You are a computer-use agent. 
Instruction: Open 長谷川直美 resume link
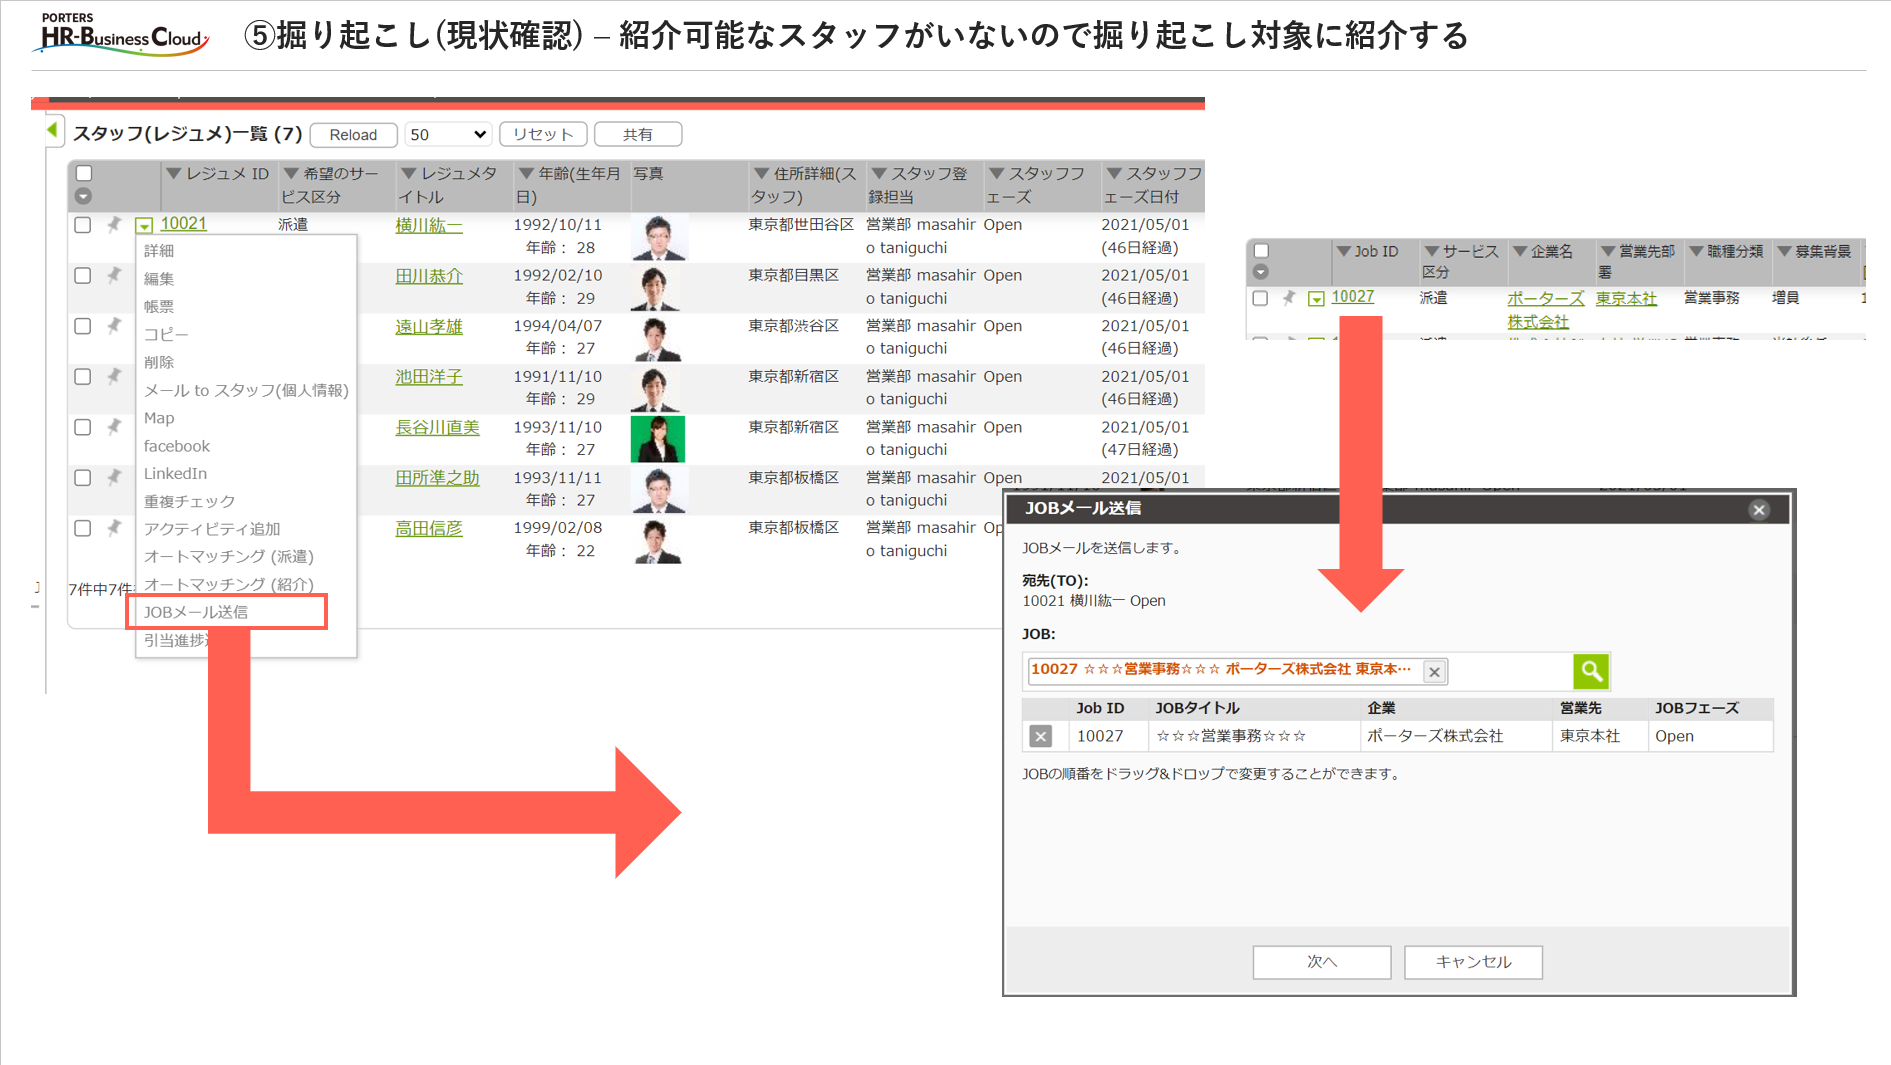coord(437,428)
